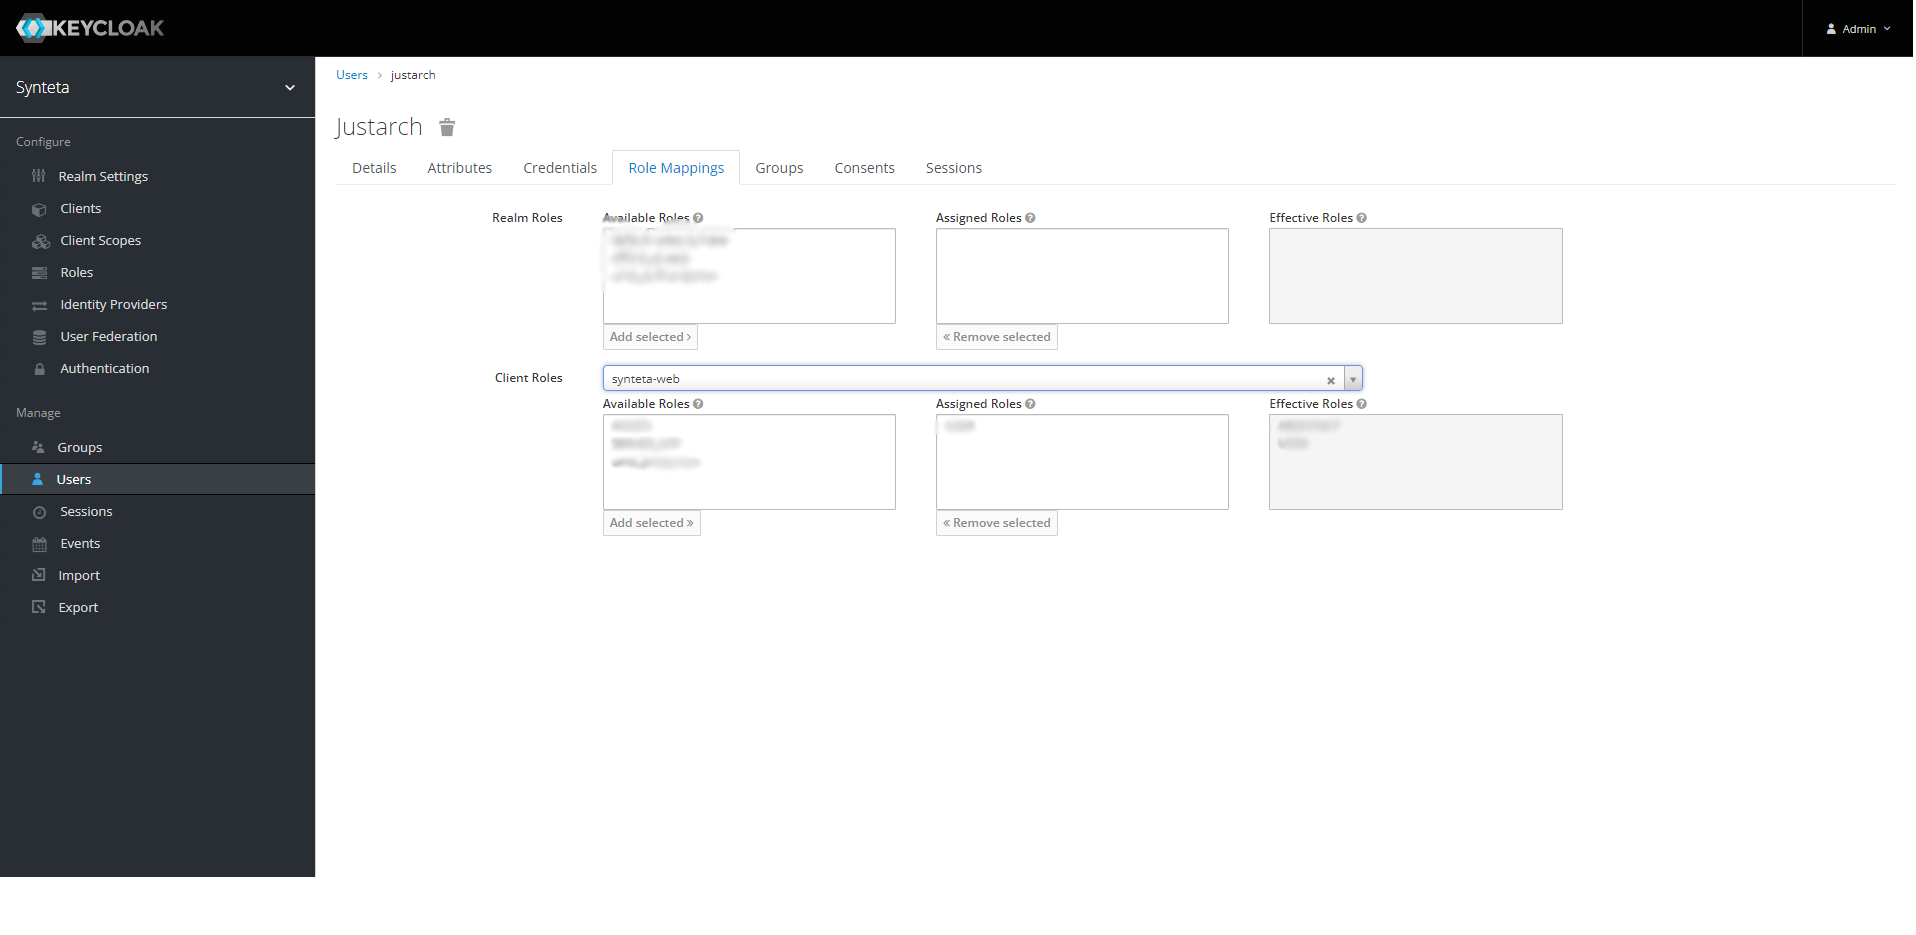Clear synteta-web with the x icon

[x=1330, y=379]
